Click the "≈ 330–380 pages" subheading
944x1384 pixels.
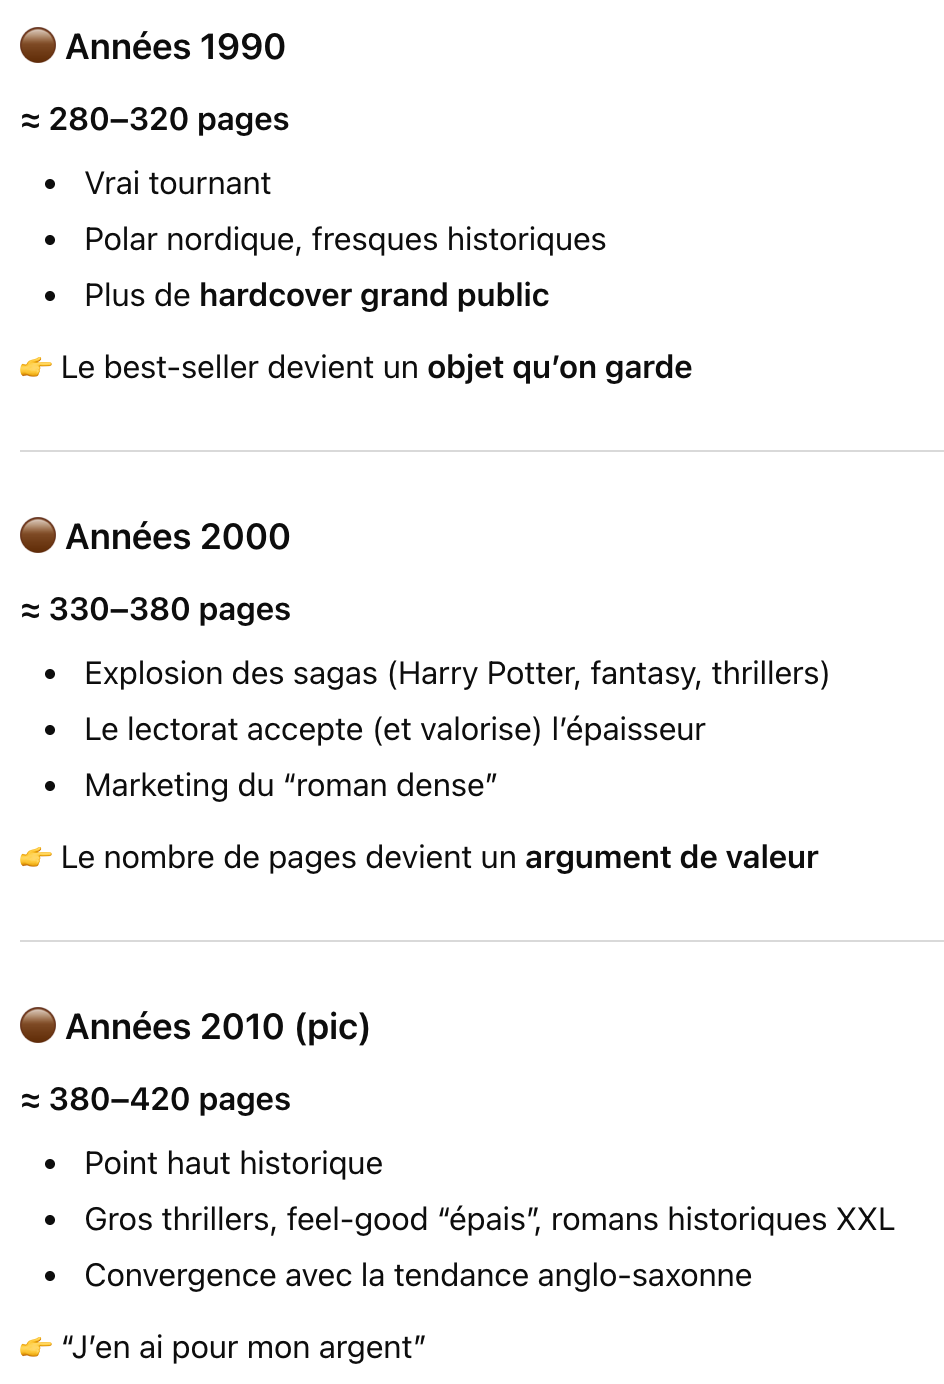tap(156, 610)
